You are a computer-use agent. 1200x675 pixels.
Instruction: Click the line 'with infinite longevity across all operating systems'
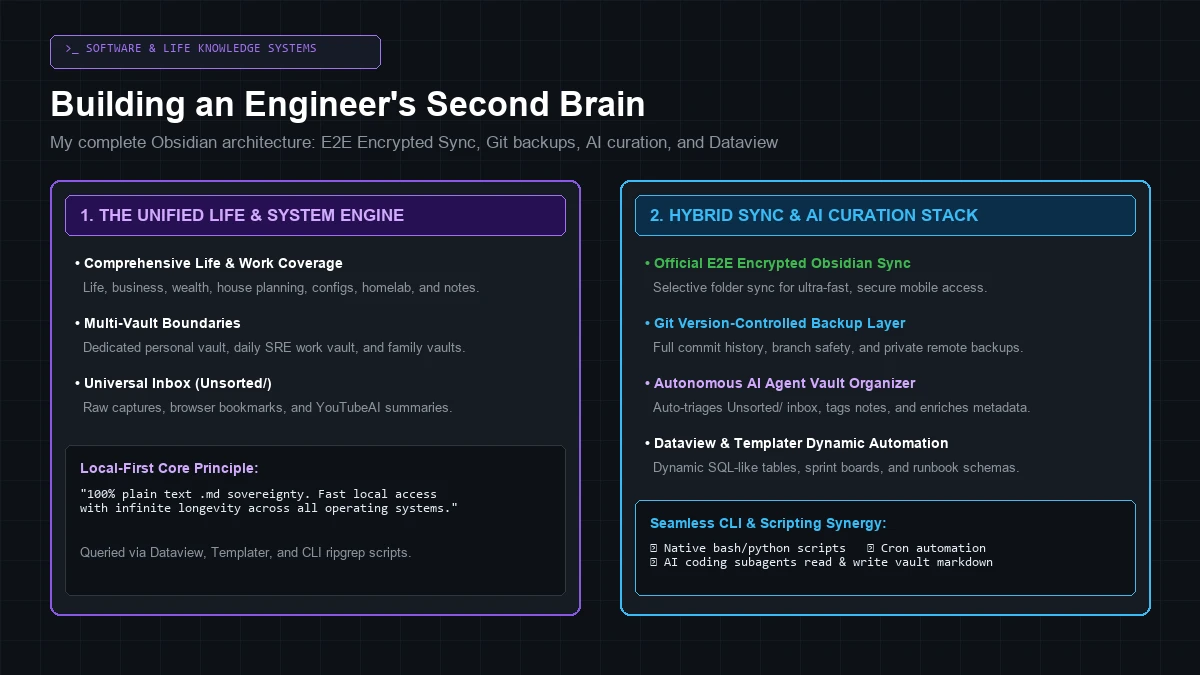coord(269,508)
